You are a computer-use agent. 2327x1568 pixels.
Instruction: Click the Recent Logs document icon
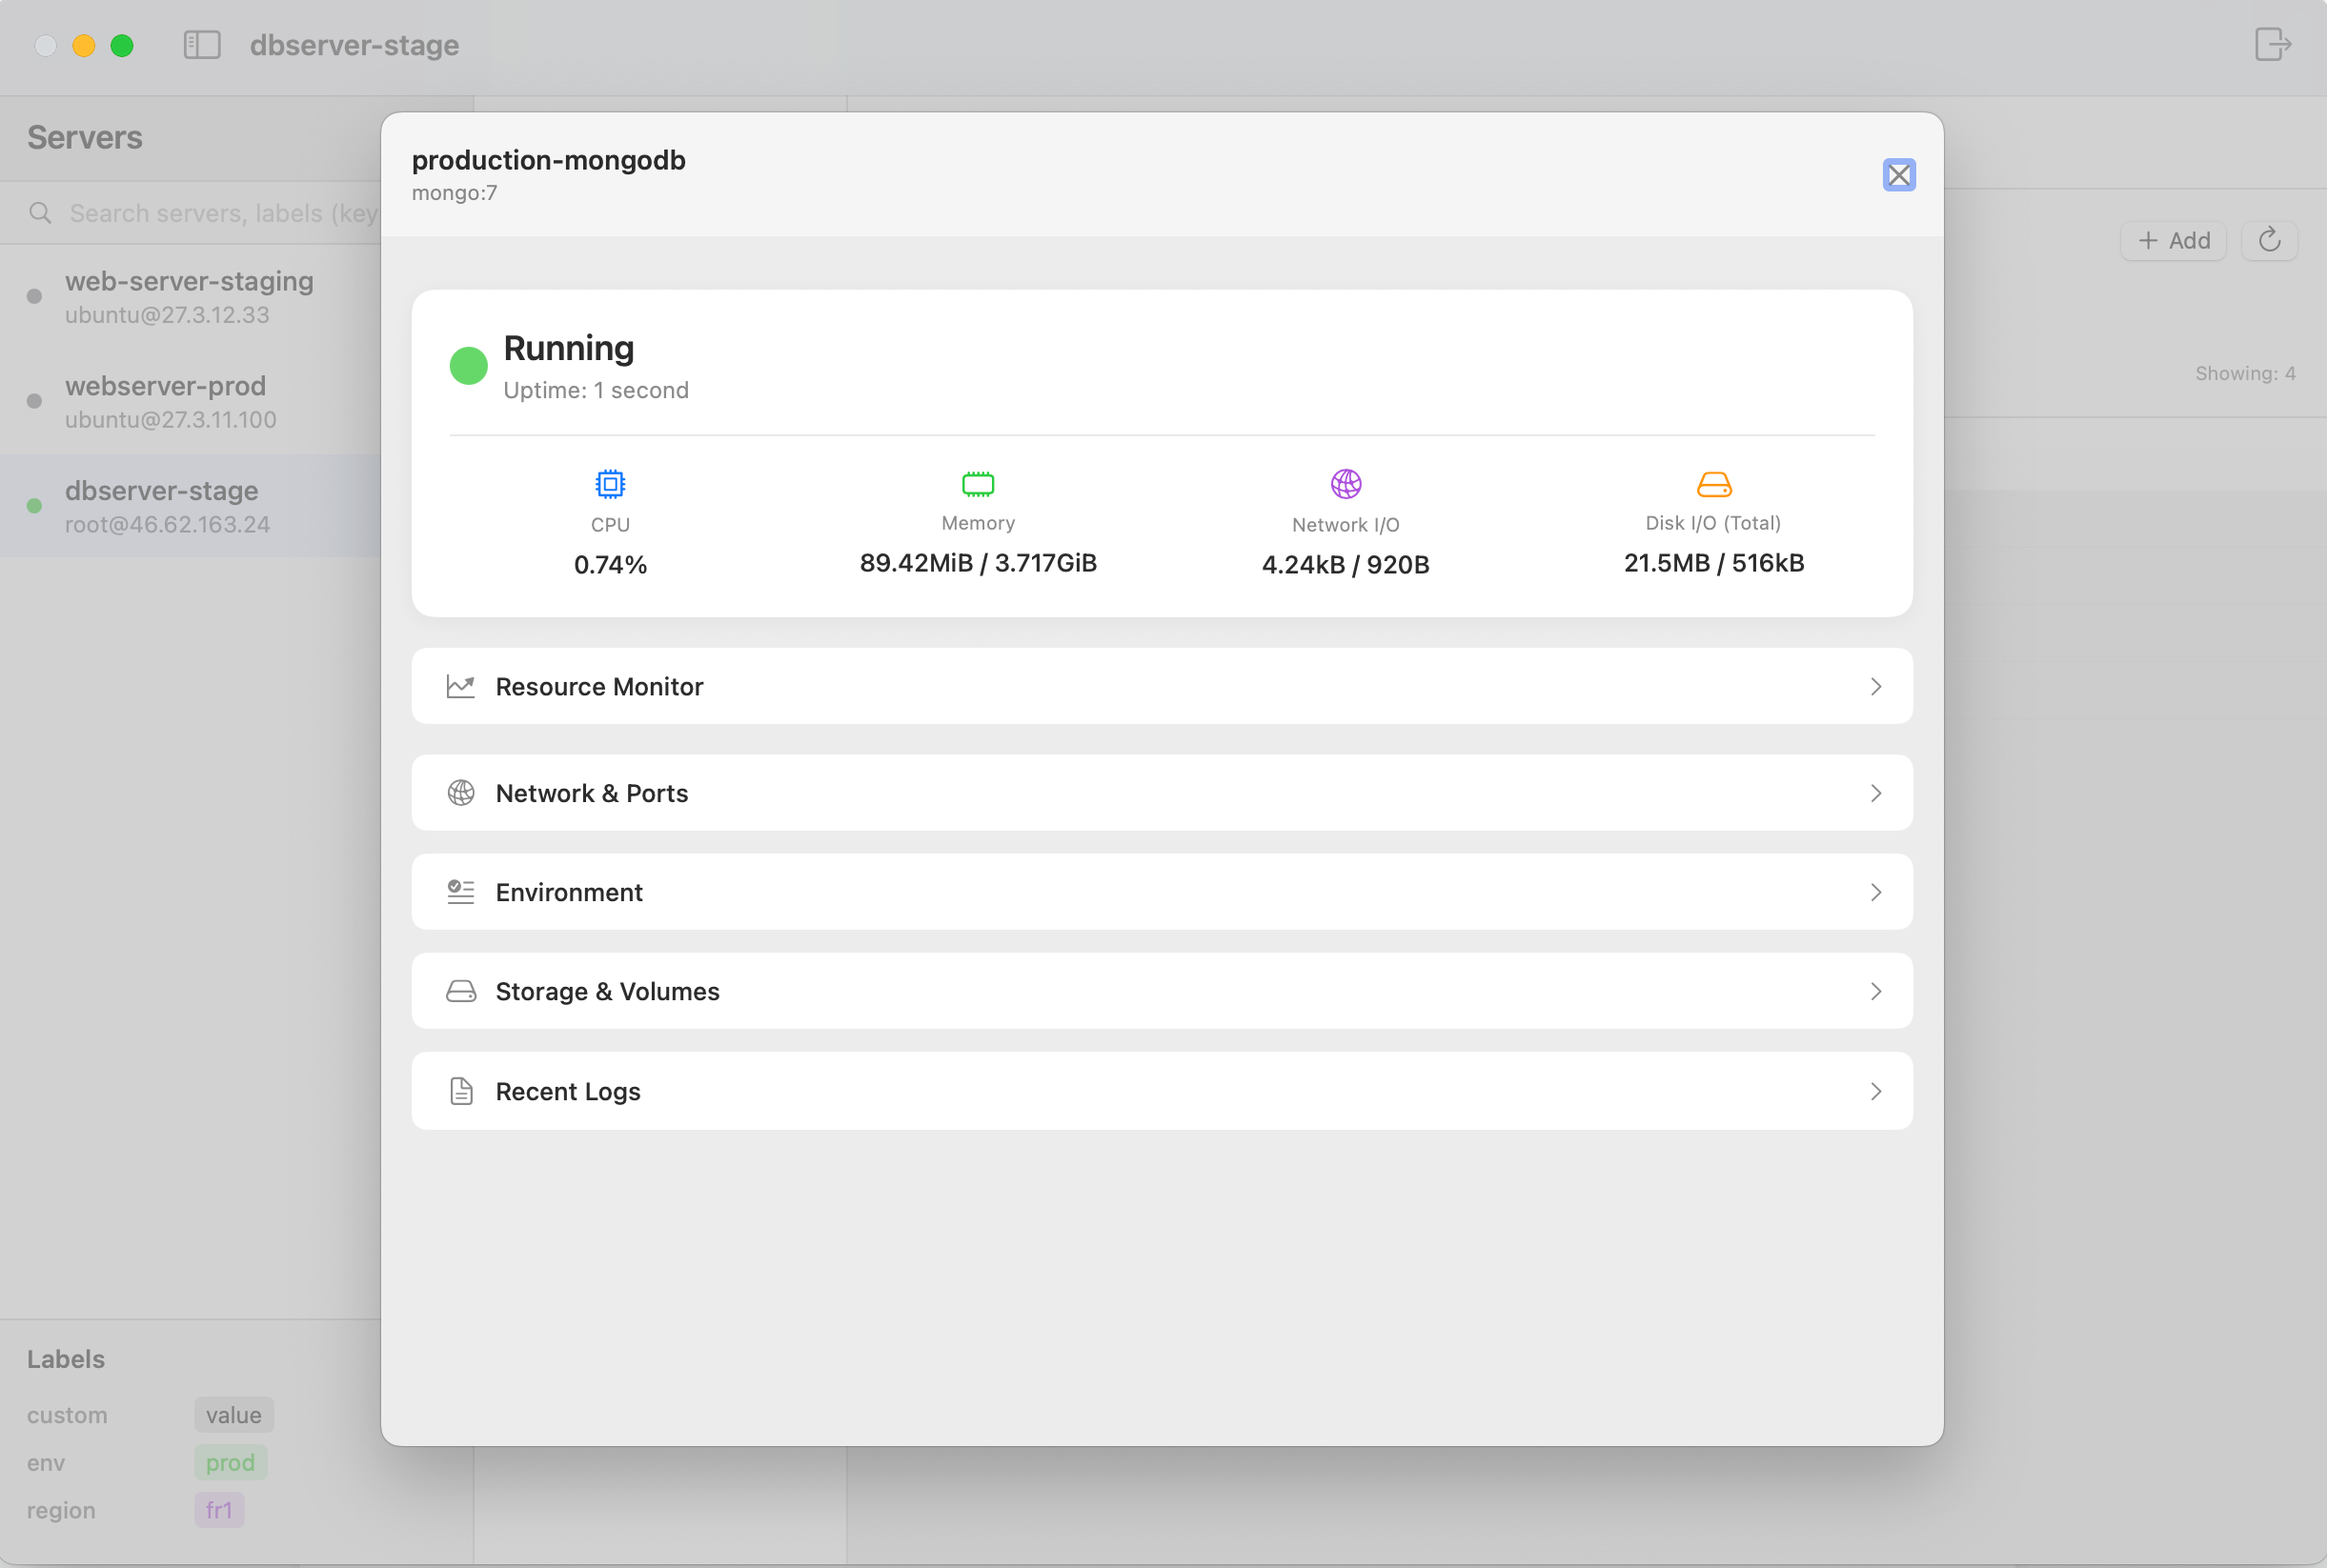[460, 1091]
